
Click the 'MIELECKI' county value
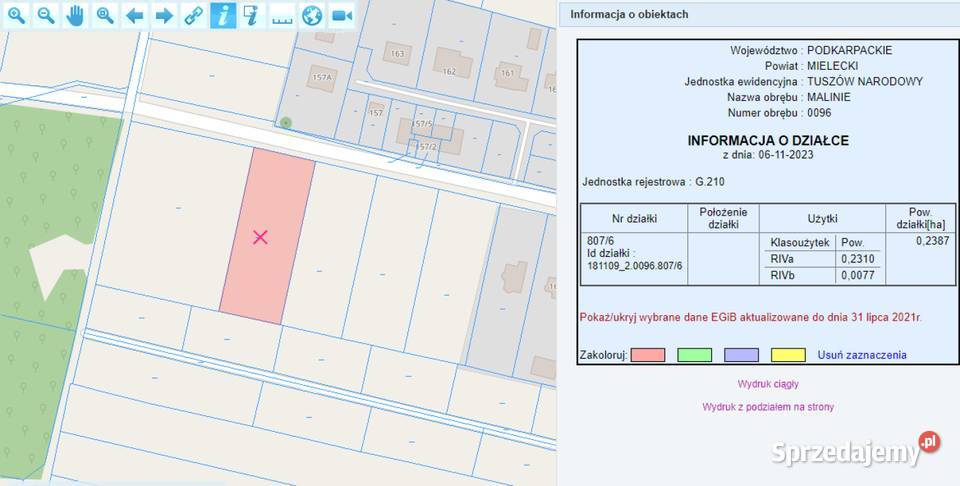[832, 66]
